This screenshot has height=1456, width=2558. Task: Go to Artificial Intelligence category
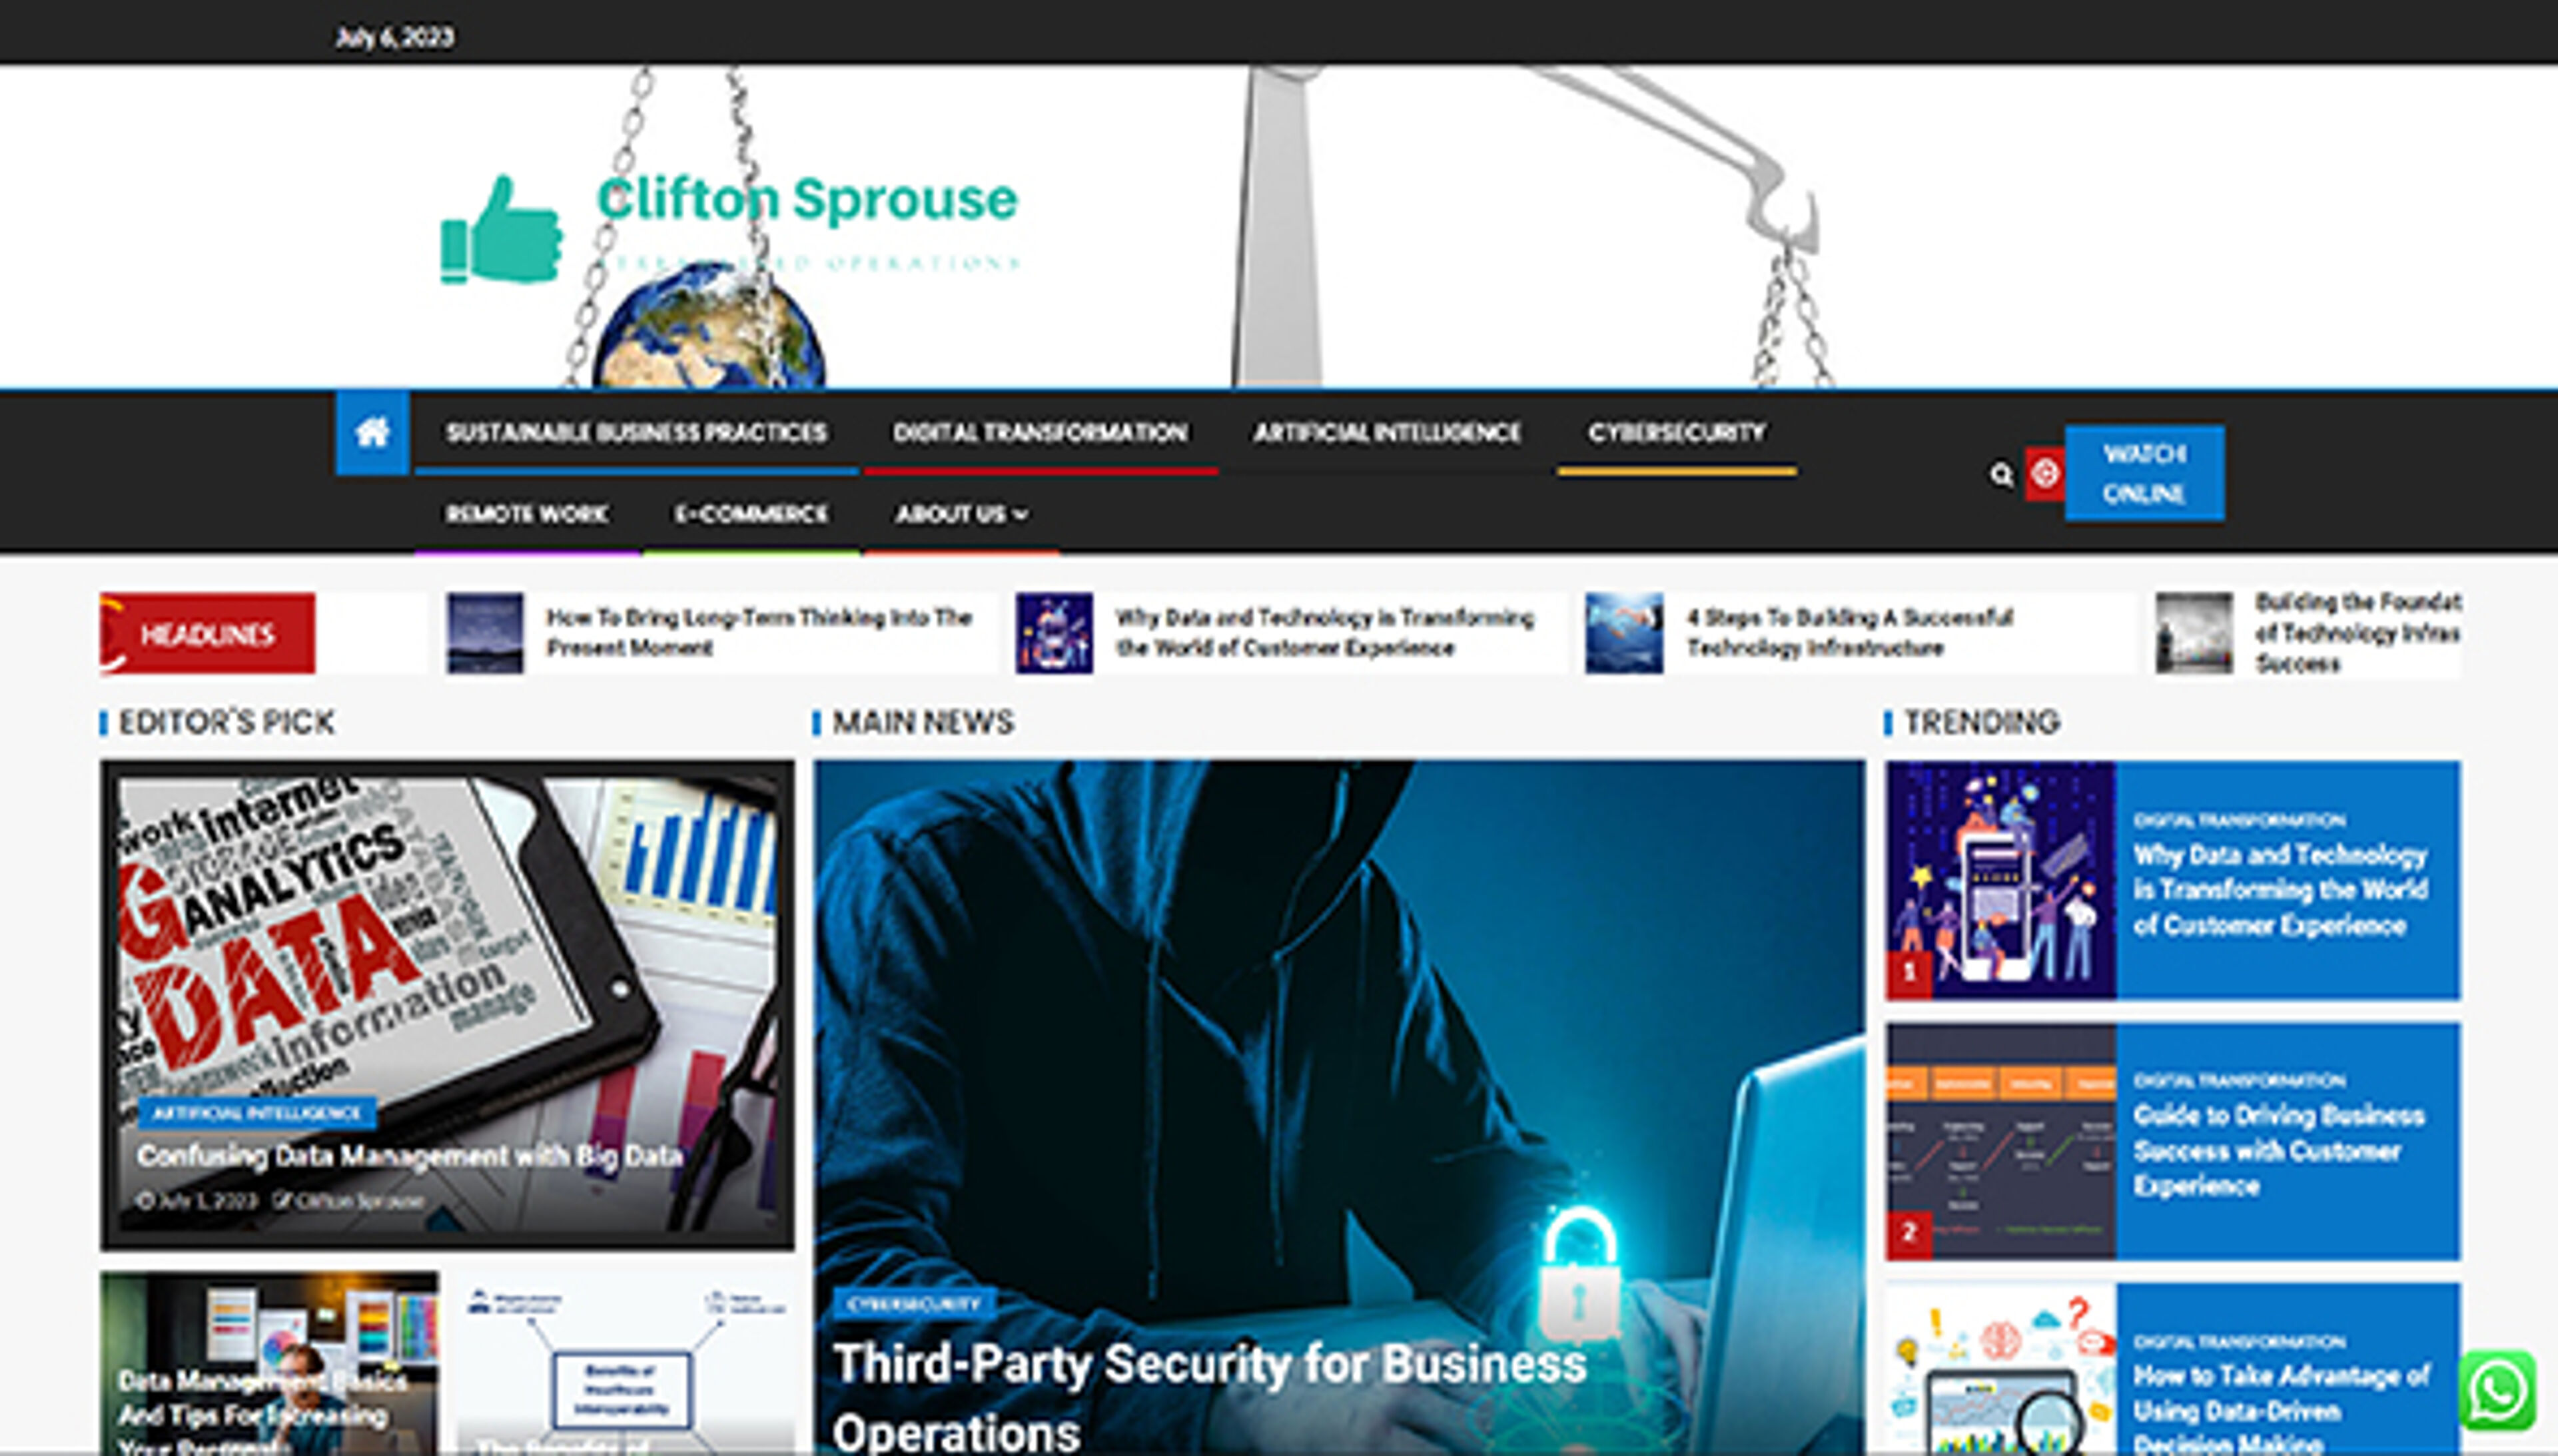[1387, 433]
